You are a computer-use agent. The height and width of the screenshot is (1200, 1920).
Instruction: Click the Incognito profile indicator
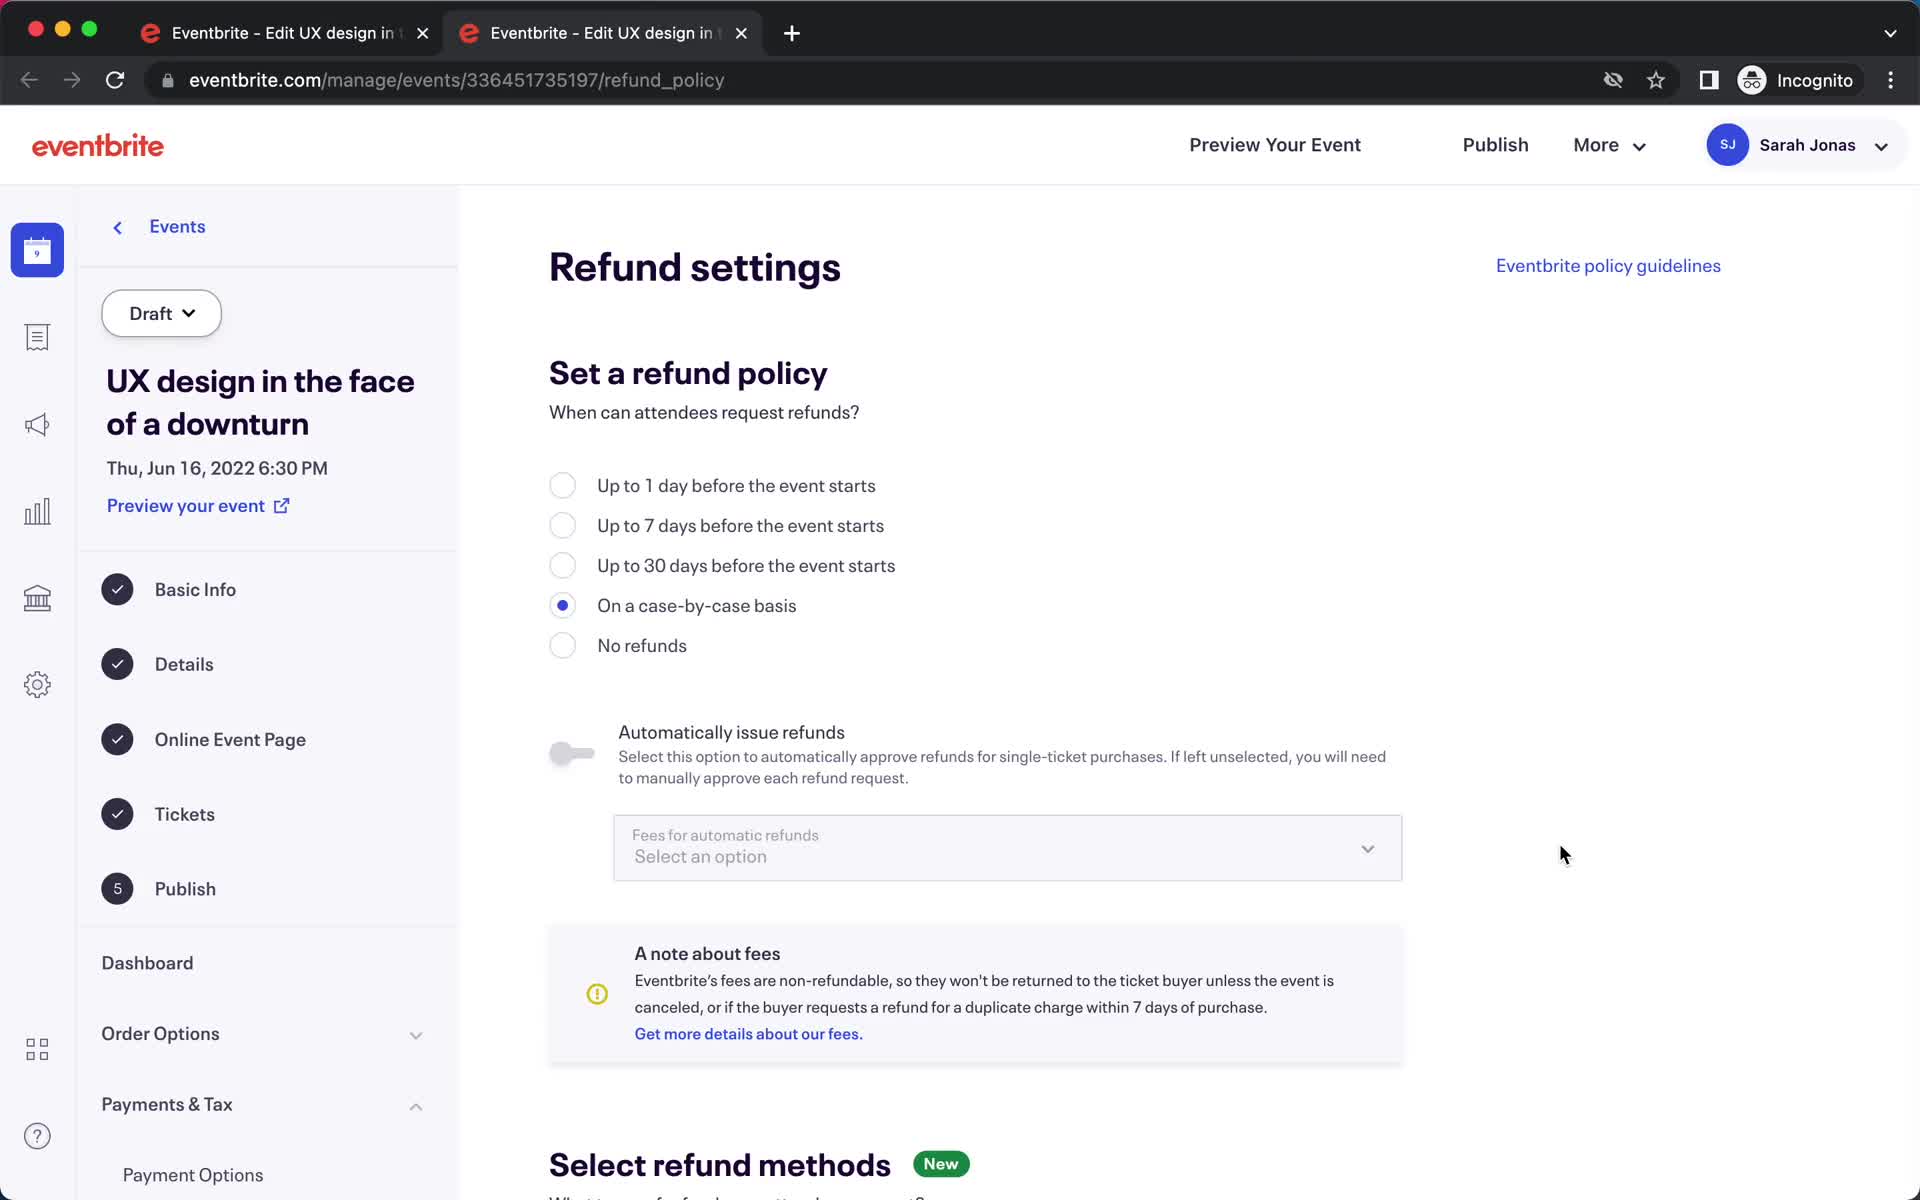1796,80
